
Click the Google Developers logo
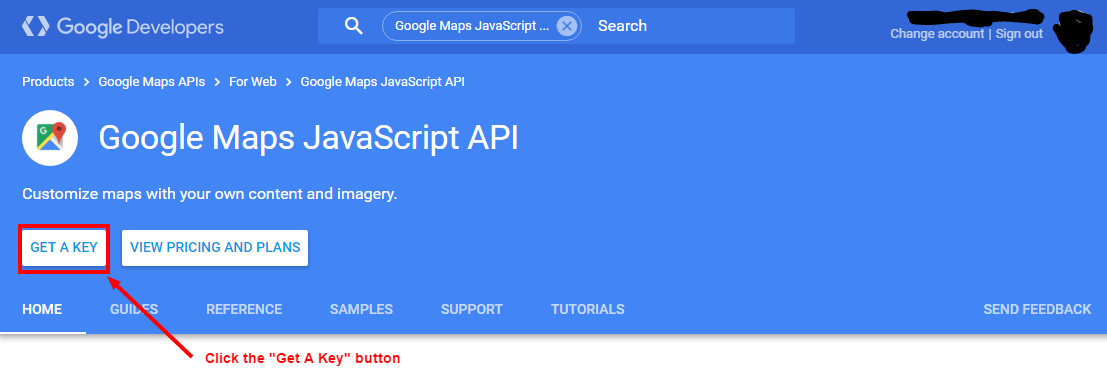click(x=123, y=27)
